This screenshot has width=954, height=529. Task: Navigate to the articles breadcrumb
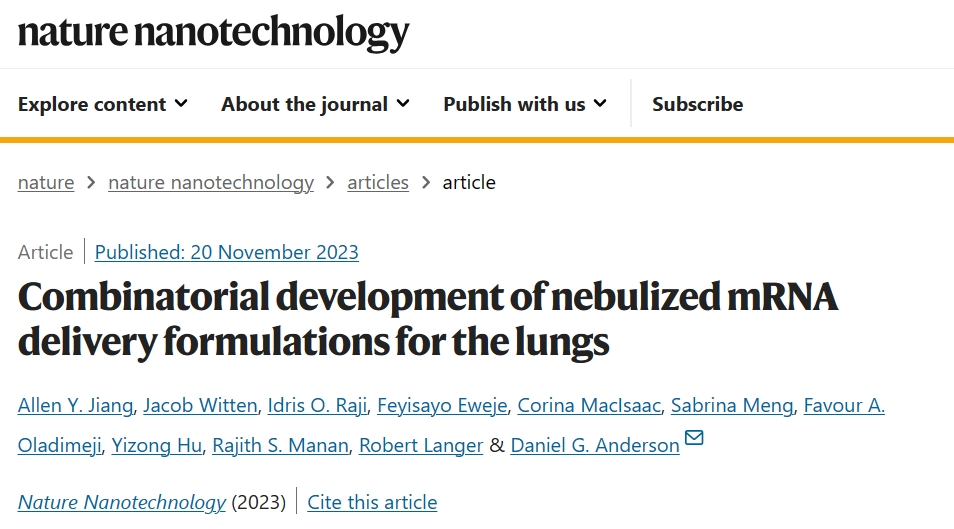tap(378, 182)
